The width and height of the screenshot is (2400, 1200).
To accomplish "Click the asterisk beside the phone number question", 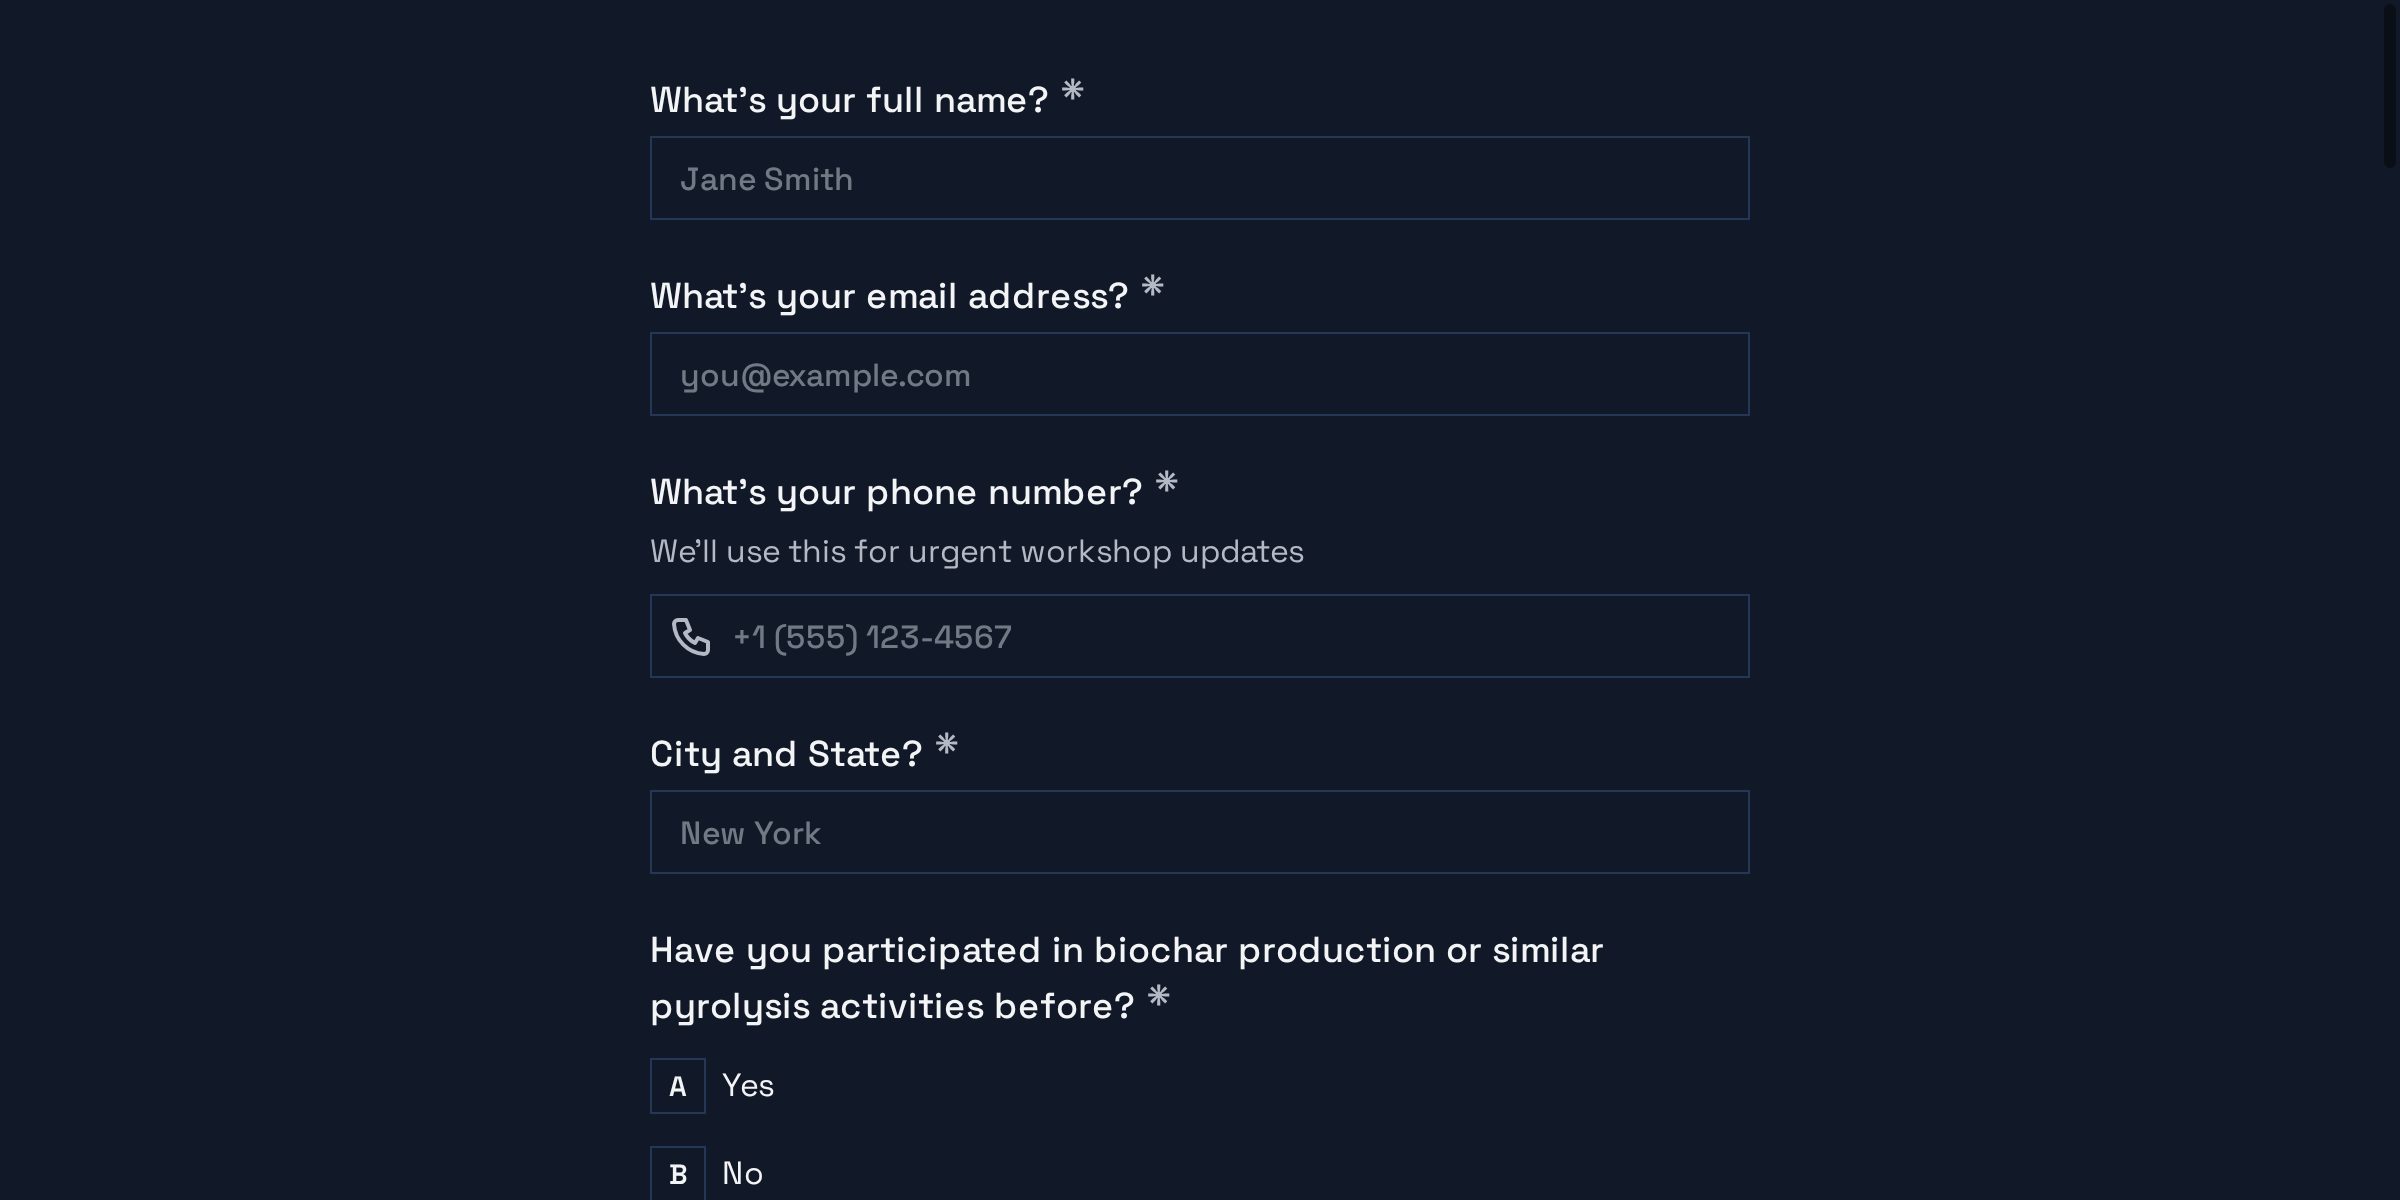I will pos(1166,483).
